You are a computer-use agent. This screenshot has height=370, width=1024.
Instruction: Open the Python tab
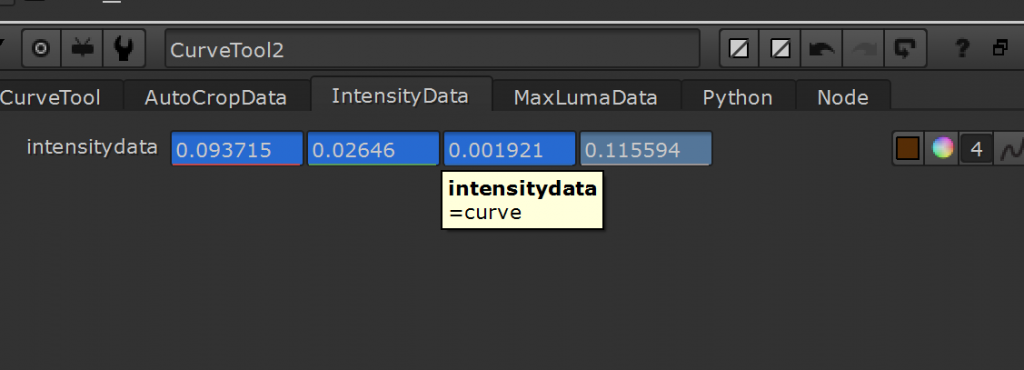(x=738, y=98)
